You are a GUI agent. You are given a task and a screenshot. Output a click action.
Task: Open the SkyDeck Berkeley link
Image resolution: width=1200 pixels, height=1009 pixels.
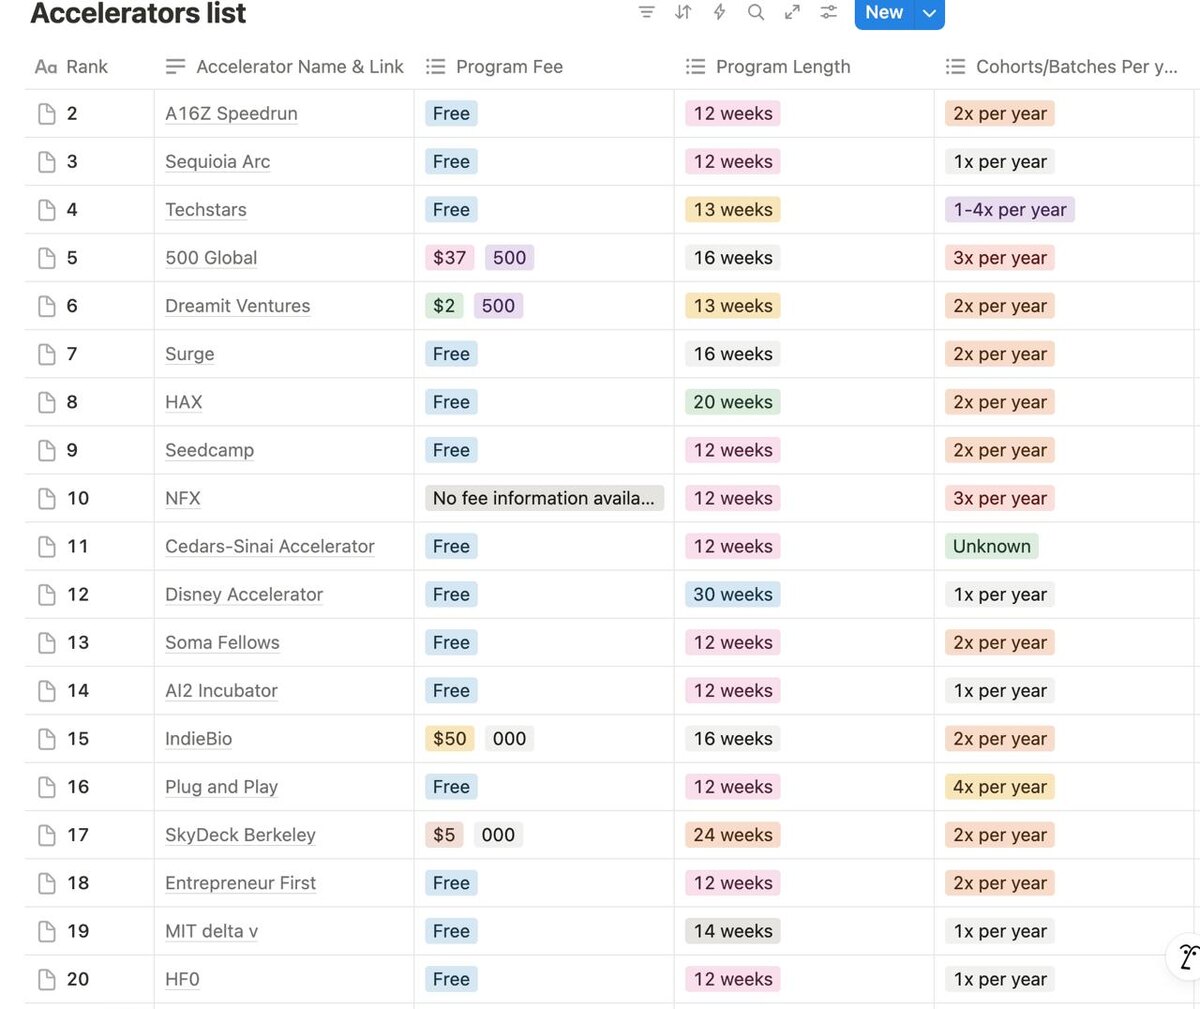coord(240,835)
